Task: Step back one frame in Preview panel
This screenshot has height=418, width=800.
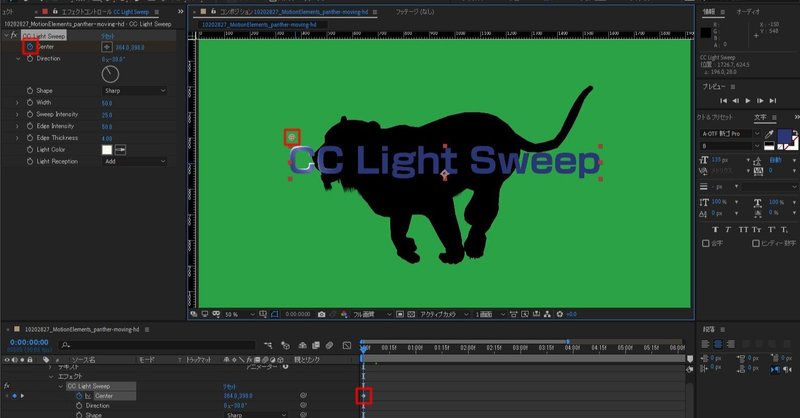Action: coord(736,101)
